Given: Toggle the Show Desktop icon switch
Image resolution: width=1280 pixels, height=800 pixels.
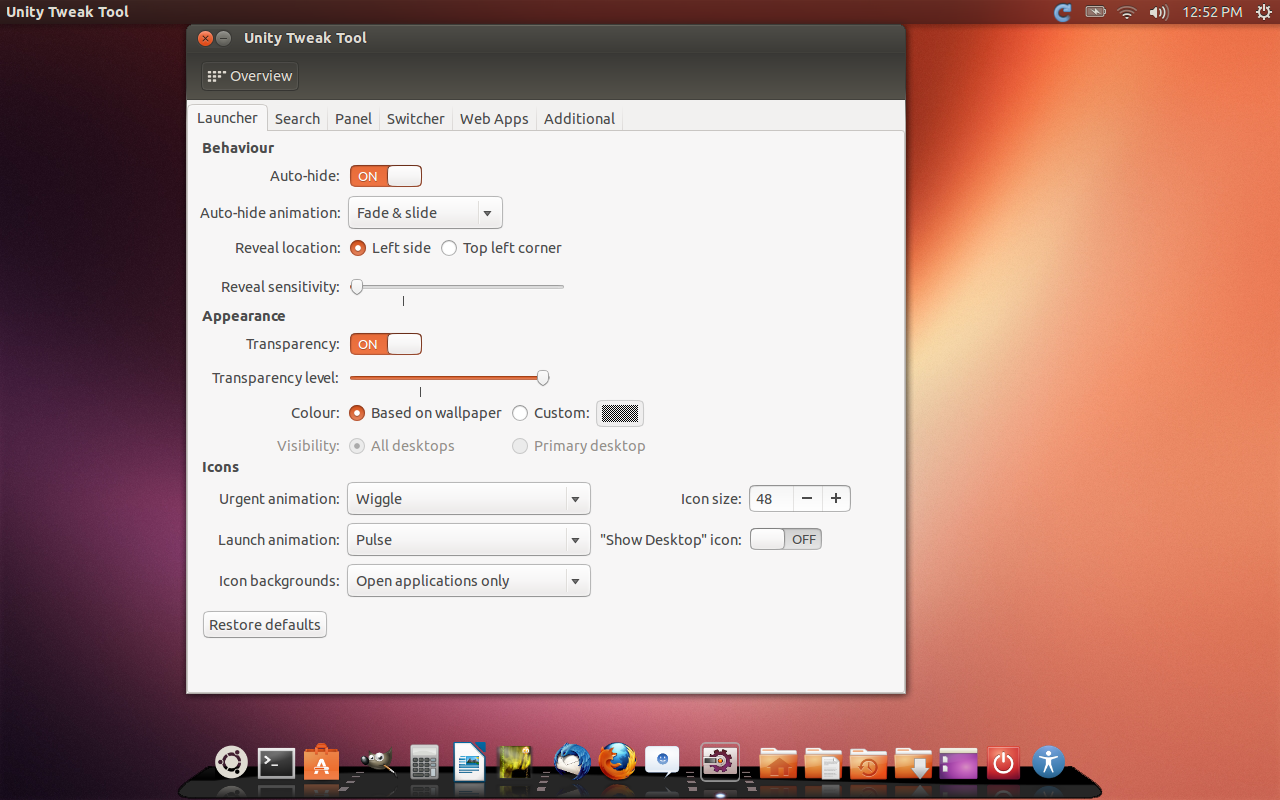Looking at the screenshot, I should 785,539.
